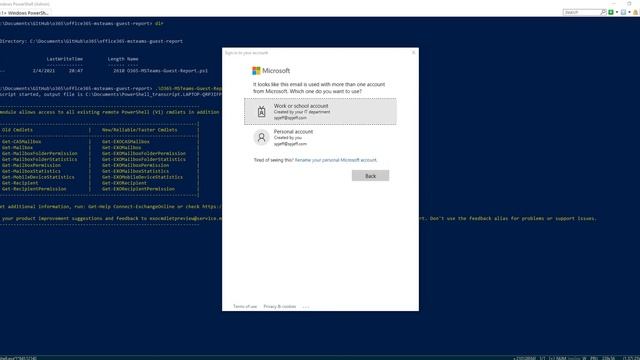Click the Old Cmdlets column header text
The image size is (640, 360).
[17, 130]
